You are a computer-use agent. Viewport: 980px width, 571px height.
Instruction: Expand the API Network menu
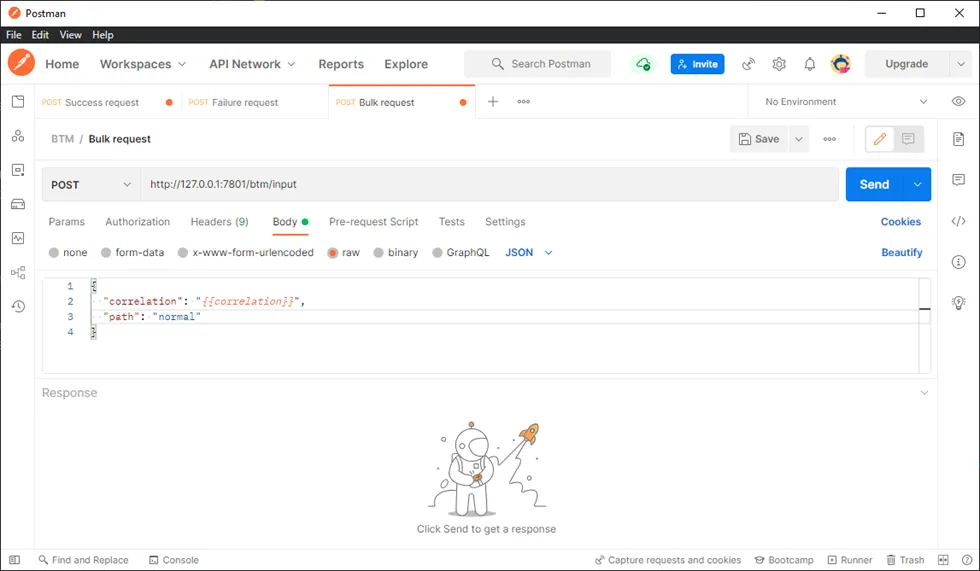[x=252, y=64]
